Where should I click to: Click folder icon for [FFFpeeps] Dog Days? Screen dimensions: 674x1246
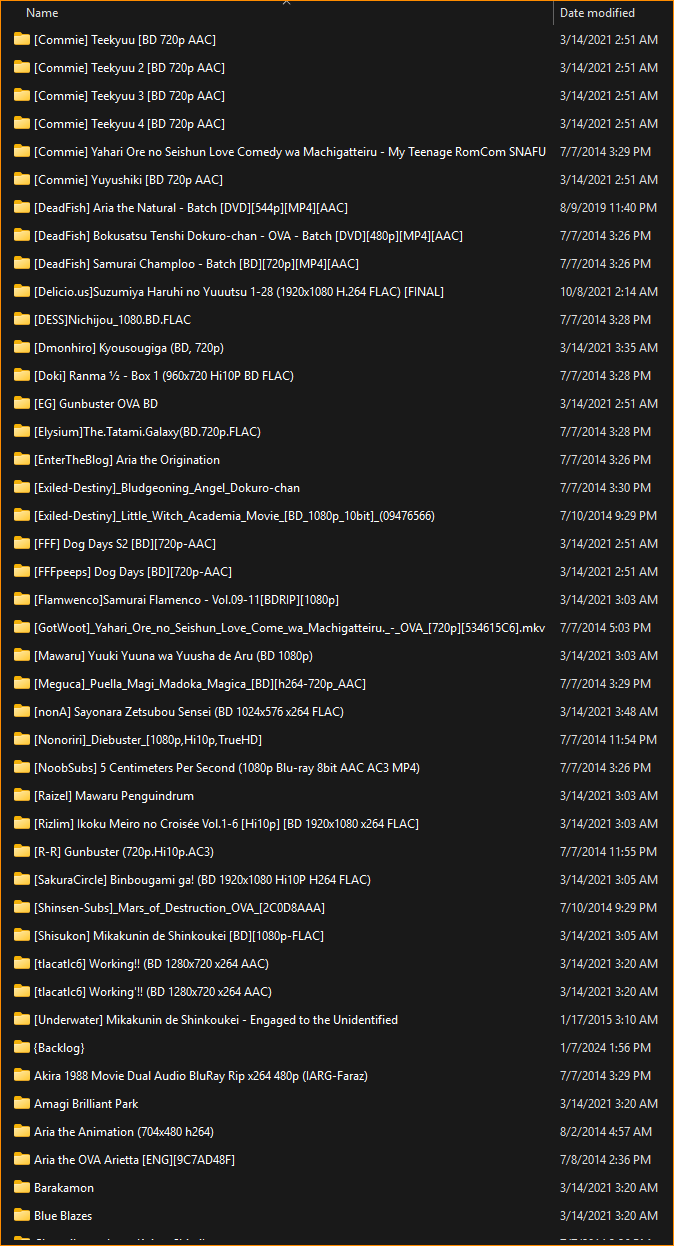(22, 572)
